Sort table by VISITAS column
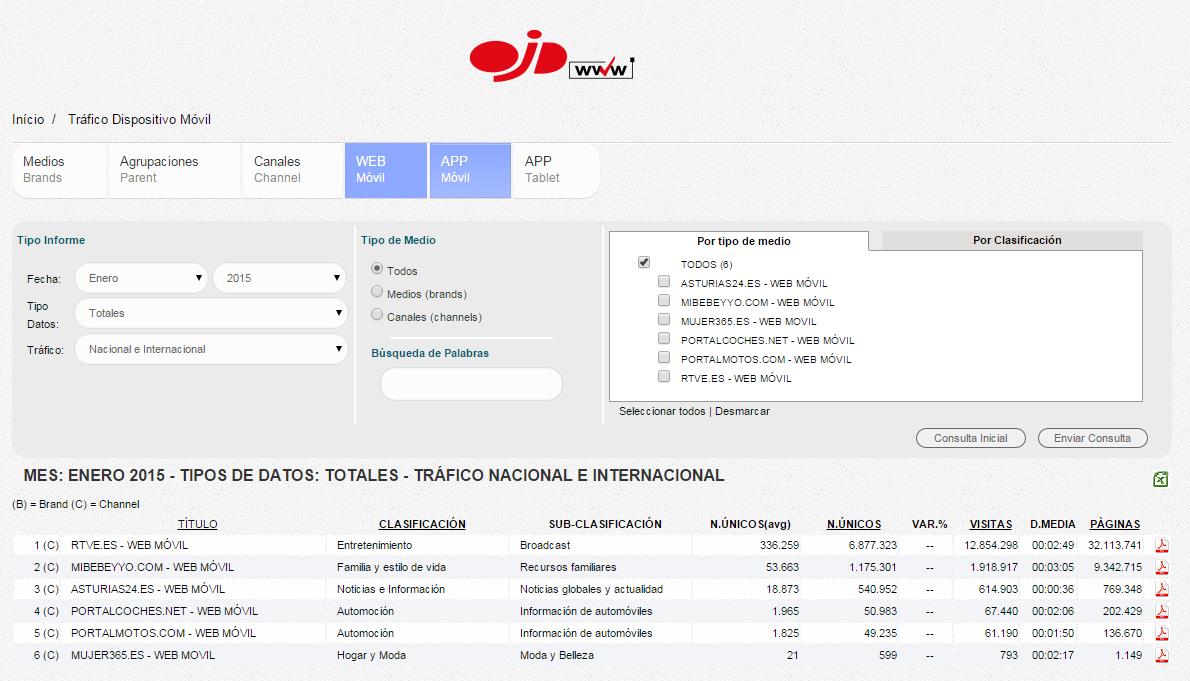 click(990, 524)
